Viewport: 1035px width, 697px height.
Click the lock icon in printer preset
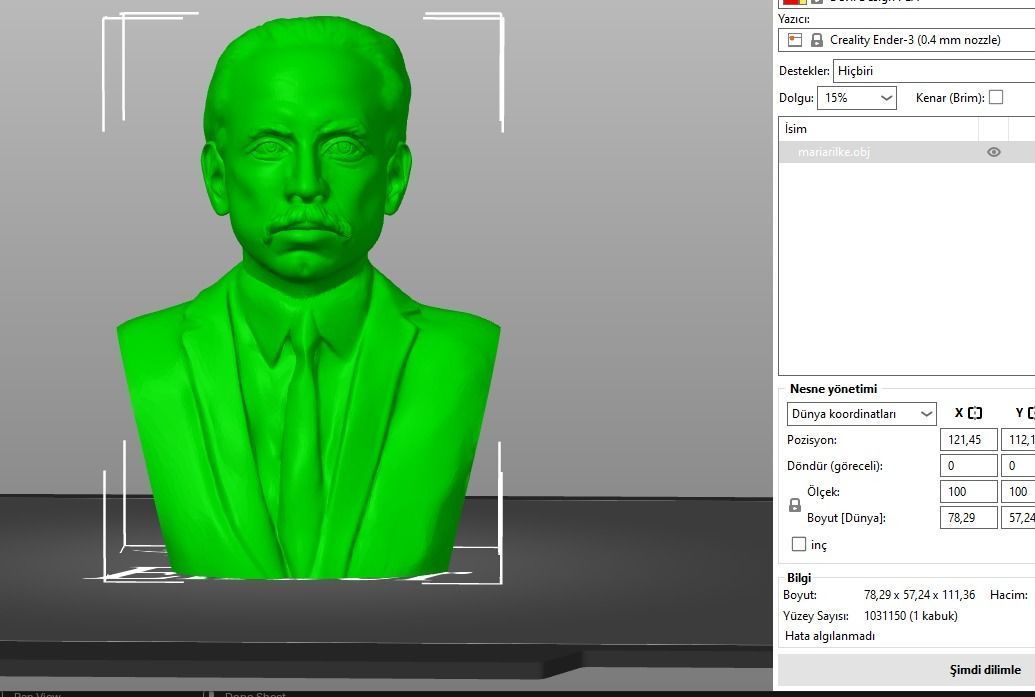(x=817, y=40)
